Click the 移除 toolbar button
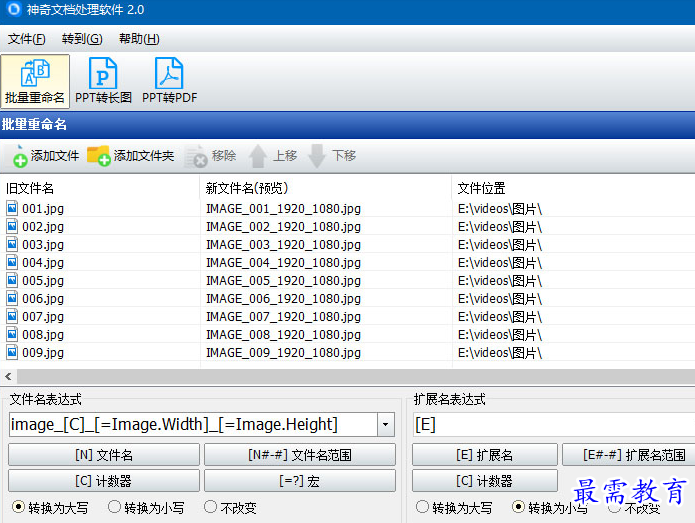 210,156
